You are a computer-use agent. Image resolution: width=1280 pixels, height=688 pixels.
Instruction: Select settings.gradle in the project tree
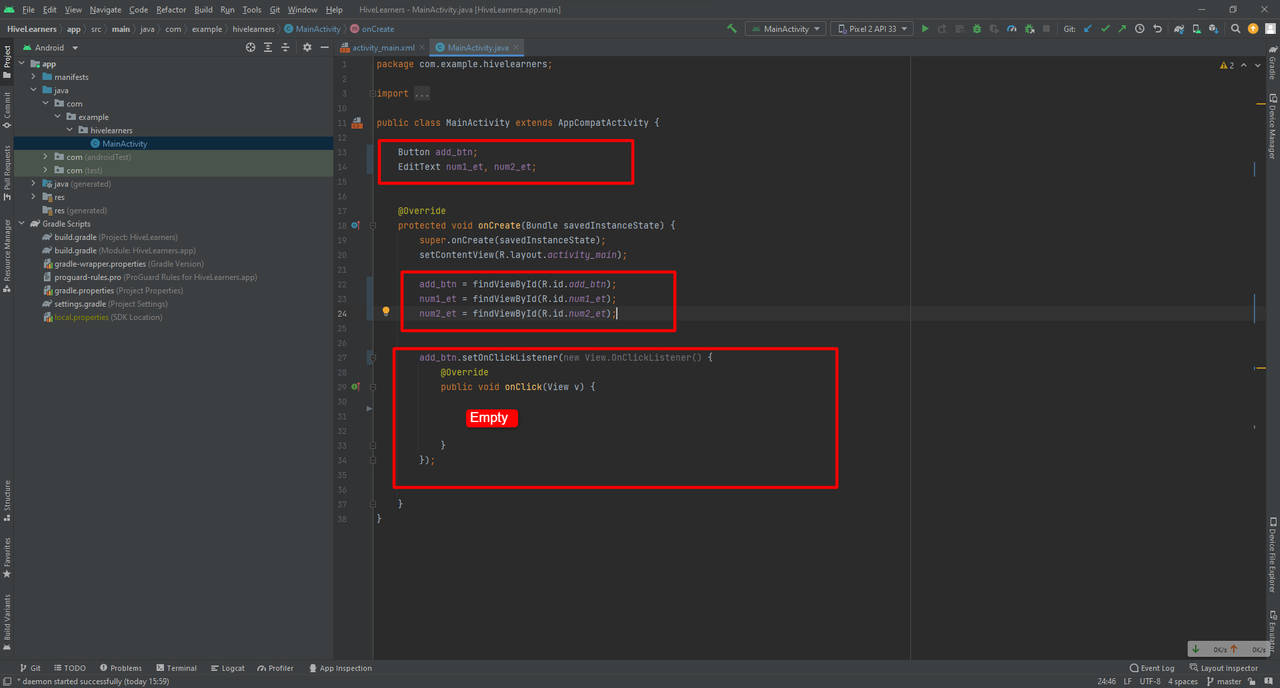(104, 304)
